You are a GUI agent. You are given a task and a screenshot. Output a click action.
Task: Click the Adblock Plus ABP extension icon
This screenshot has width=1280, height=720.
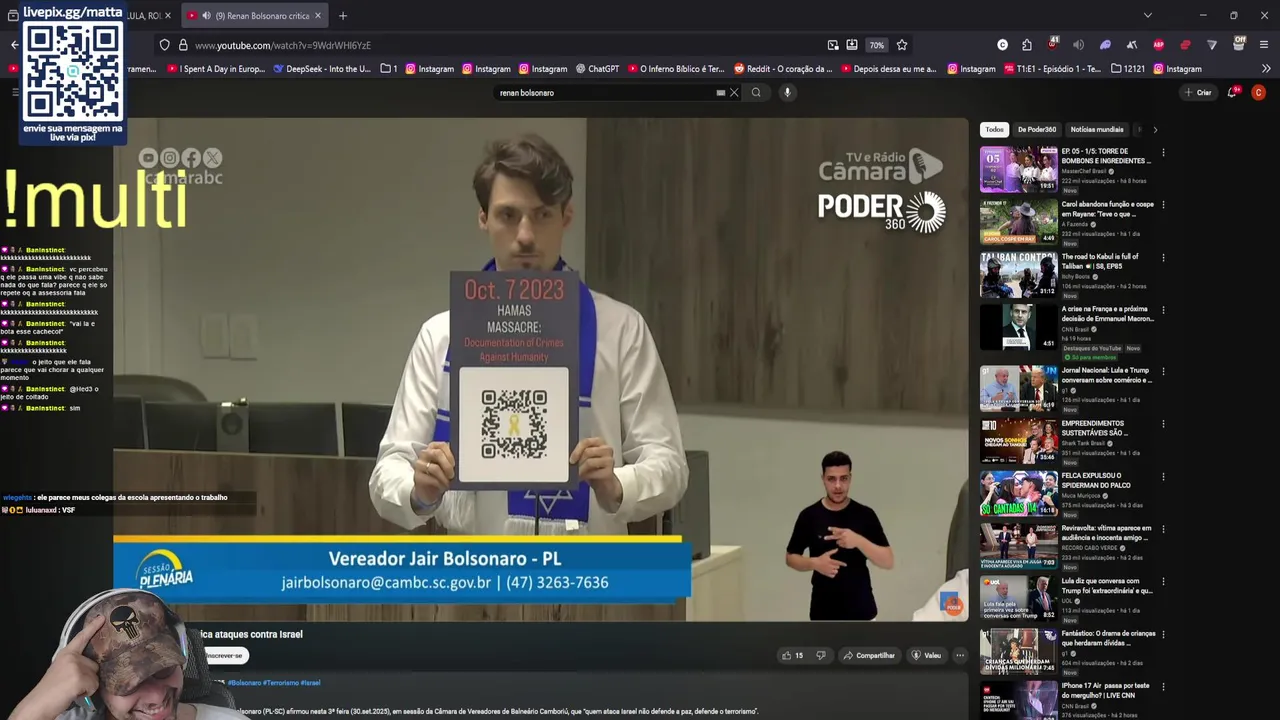click(1158, 45)
